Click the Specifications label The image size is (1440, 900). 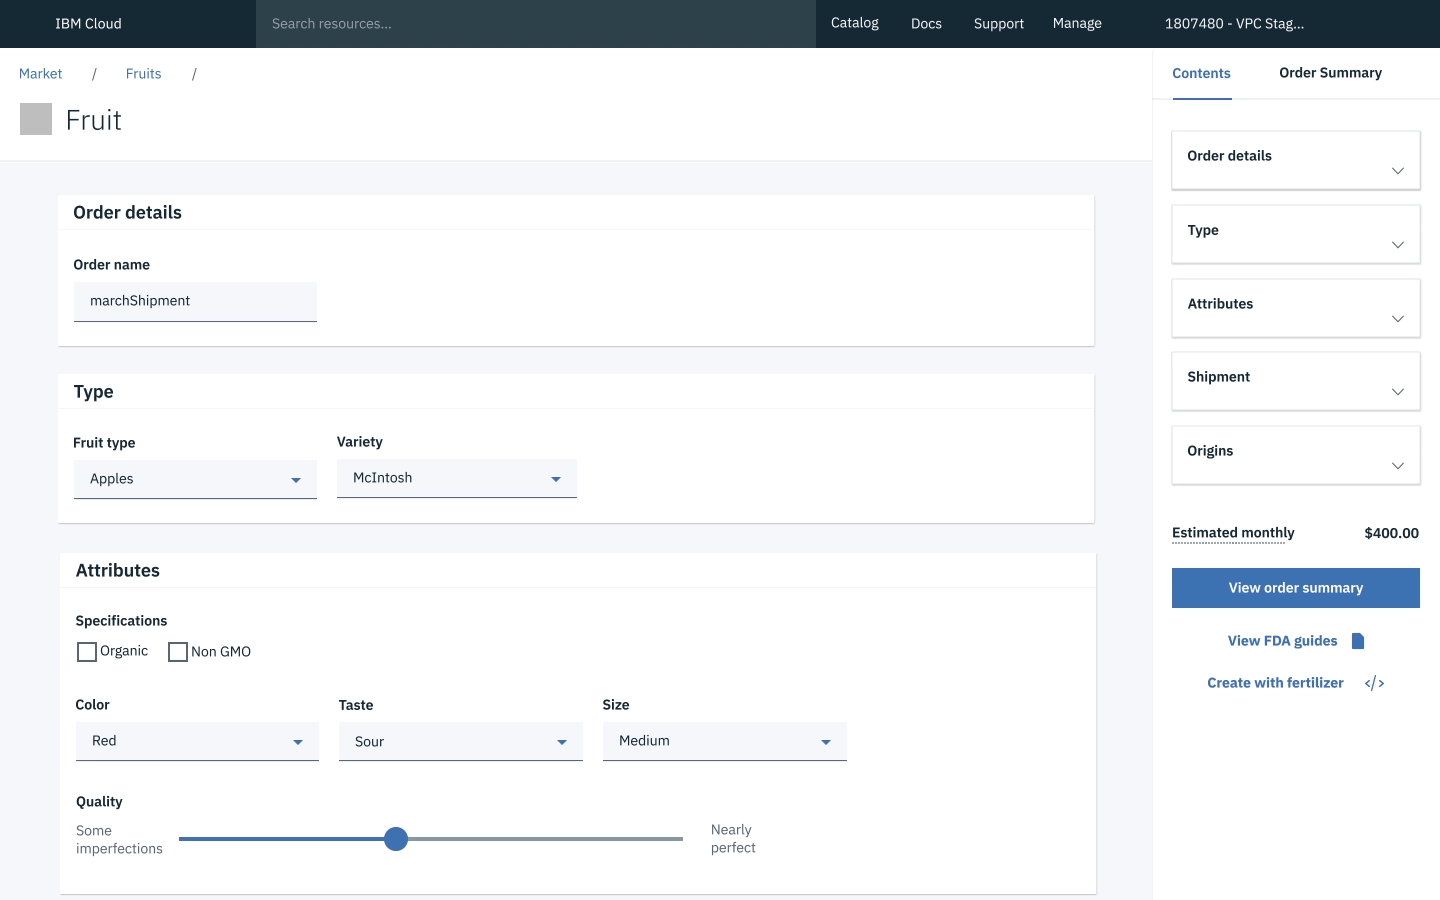pos(121,621)
